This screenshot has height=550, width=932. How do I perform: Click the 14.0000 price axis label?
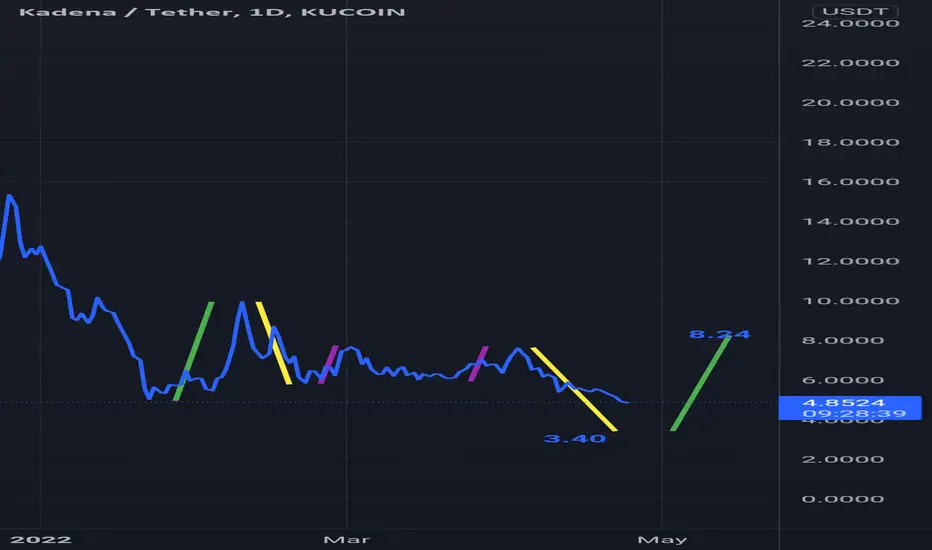click(x=851, y=221)
